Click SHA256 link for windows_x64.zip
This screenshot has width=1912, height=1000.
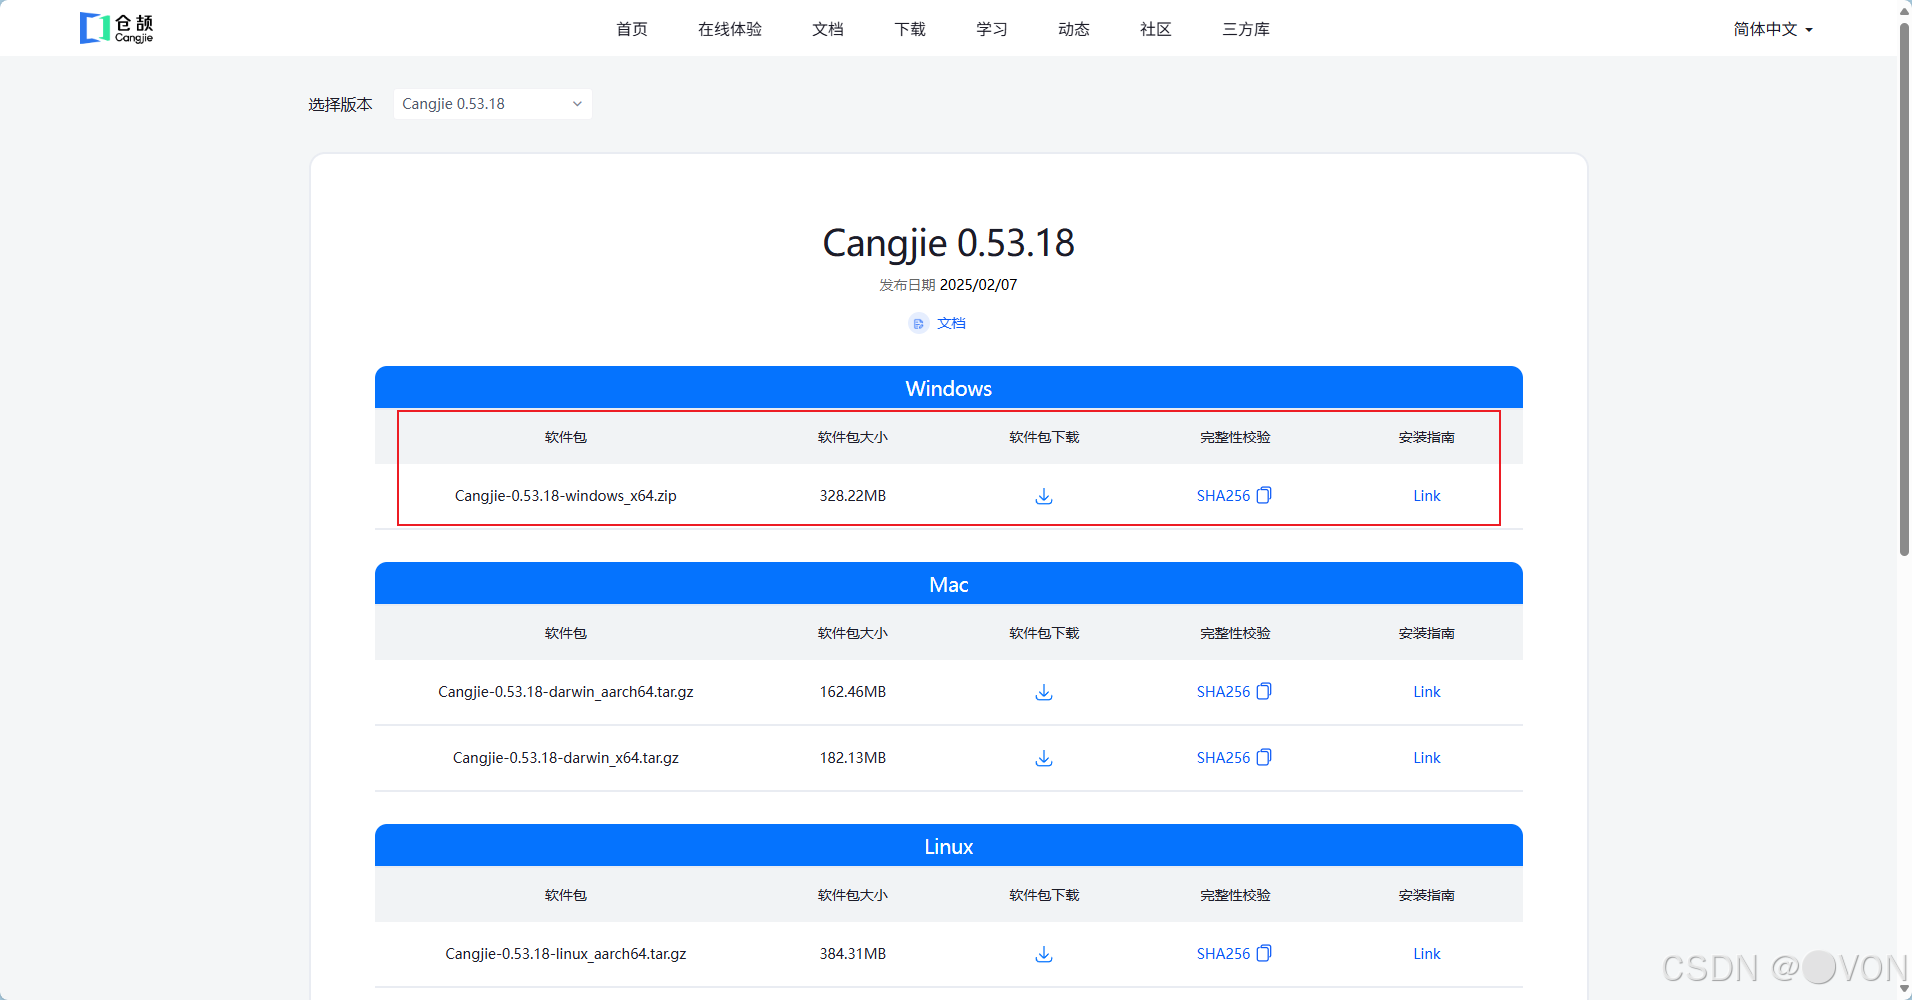pyautogui.click(x=1223, y=496)
